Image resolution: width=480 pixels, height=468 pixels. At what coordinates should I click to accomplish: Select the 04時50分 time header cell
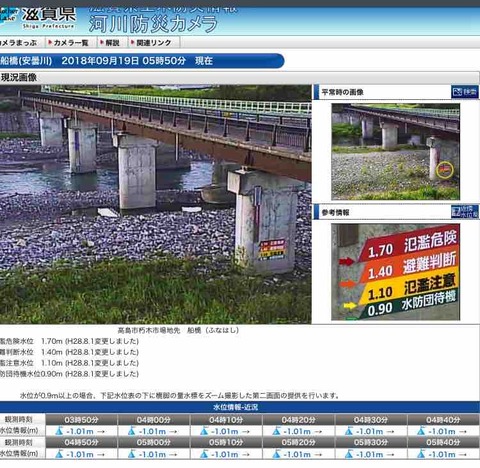(81, 442)
